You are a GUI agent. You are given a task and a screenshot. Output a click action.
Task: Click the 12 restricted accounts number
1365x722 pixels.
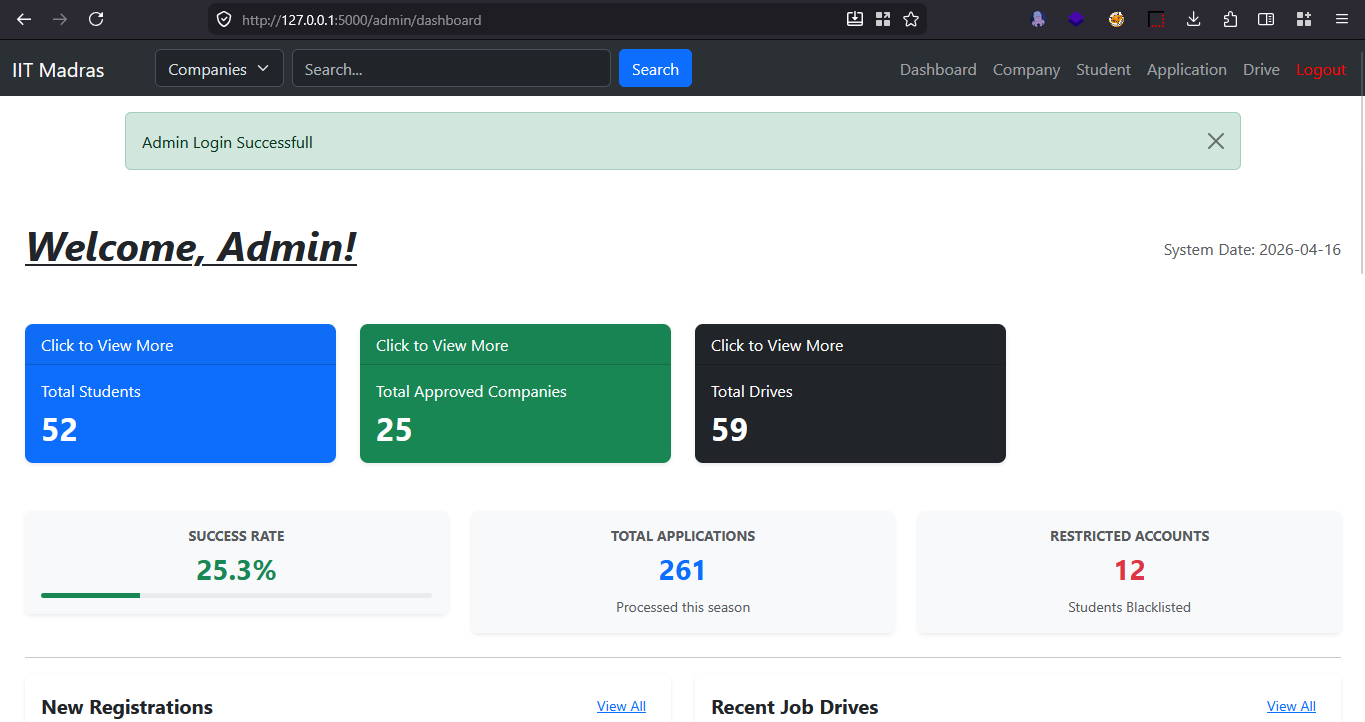(1129, 570)
